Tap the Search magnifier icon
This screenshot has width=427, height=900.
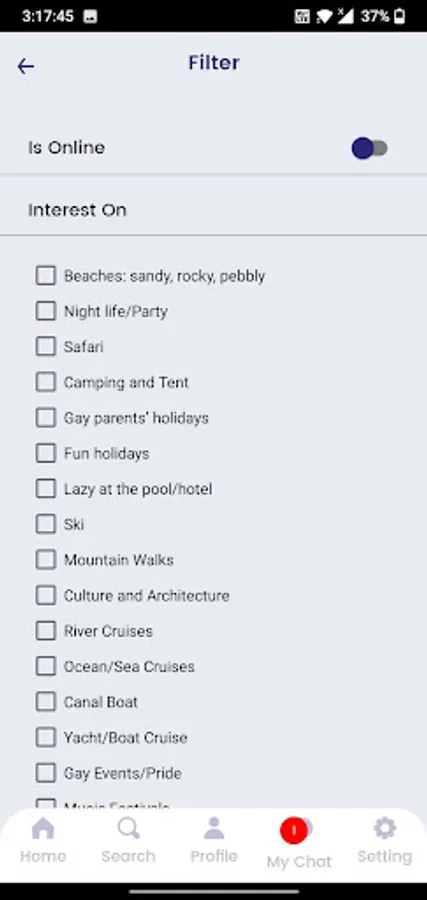(129, 829)
